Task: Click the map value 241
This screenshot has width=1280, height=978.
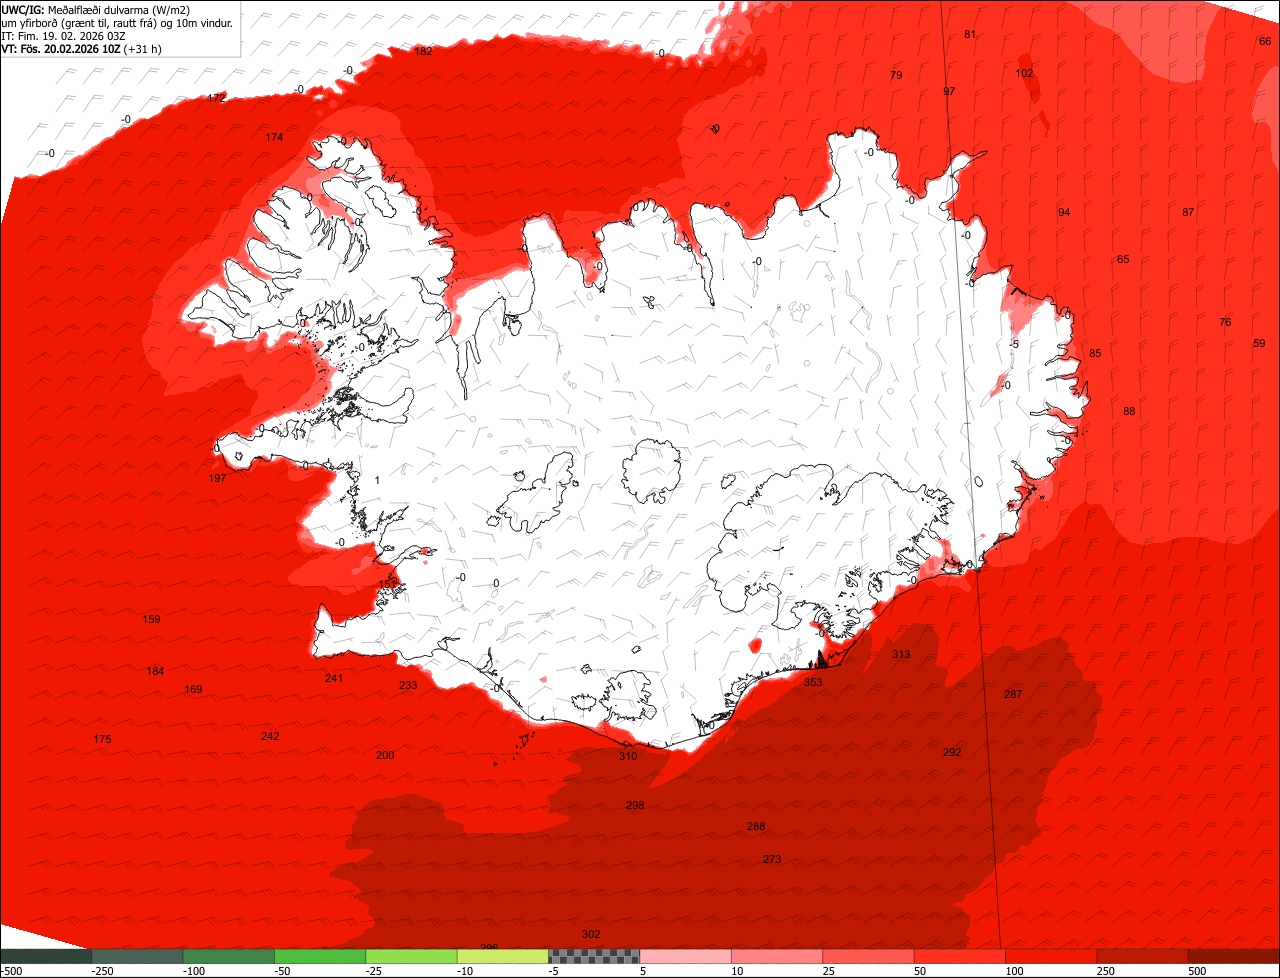Action: tap(334, 678)
